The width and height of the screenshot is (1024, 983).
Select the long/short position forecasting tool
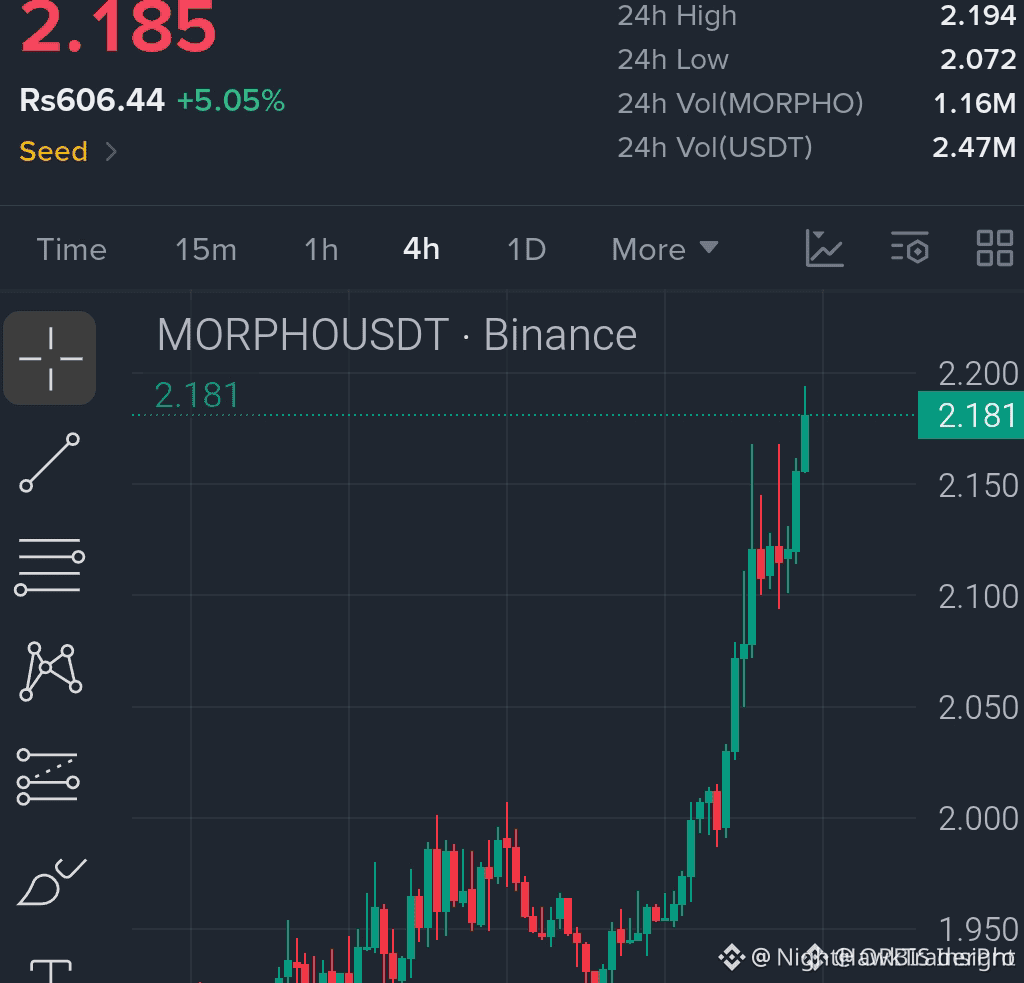pyautogui.click(x=48, y=777)
